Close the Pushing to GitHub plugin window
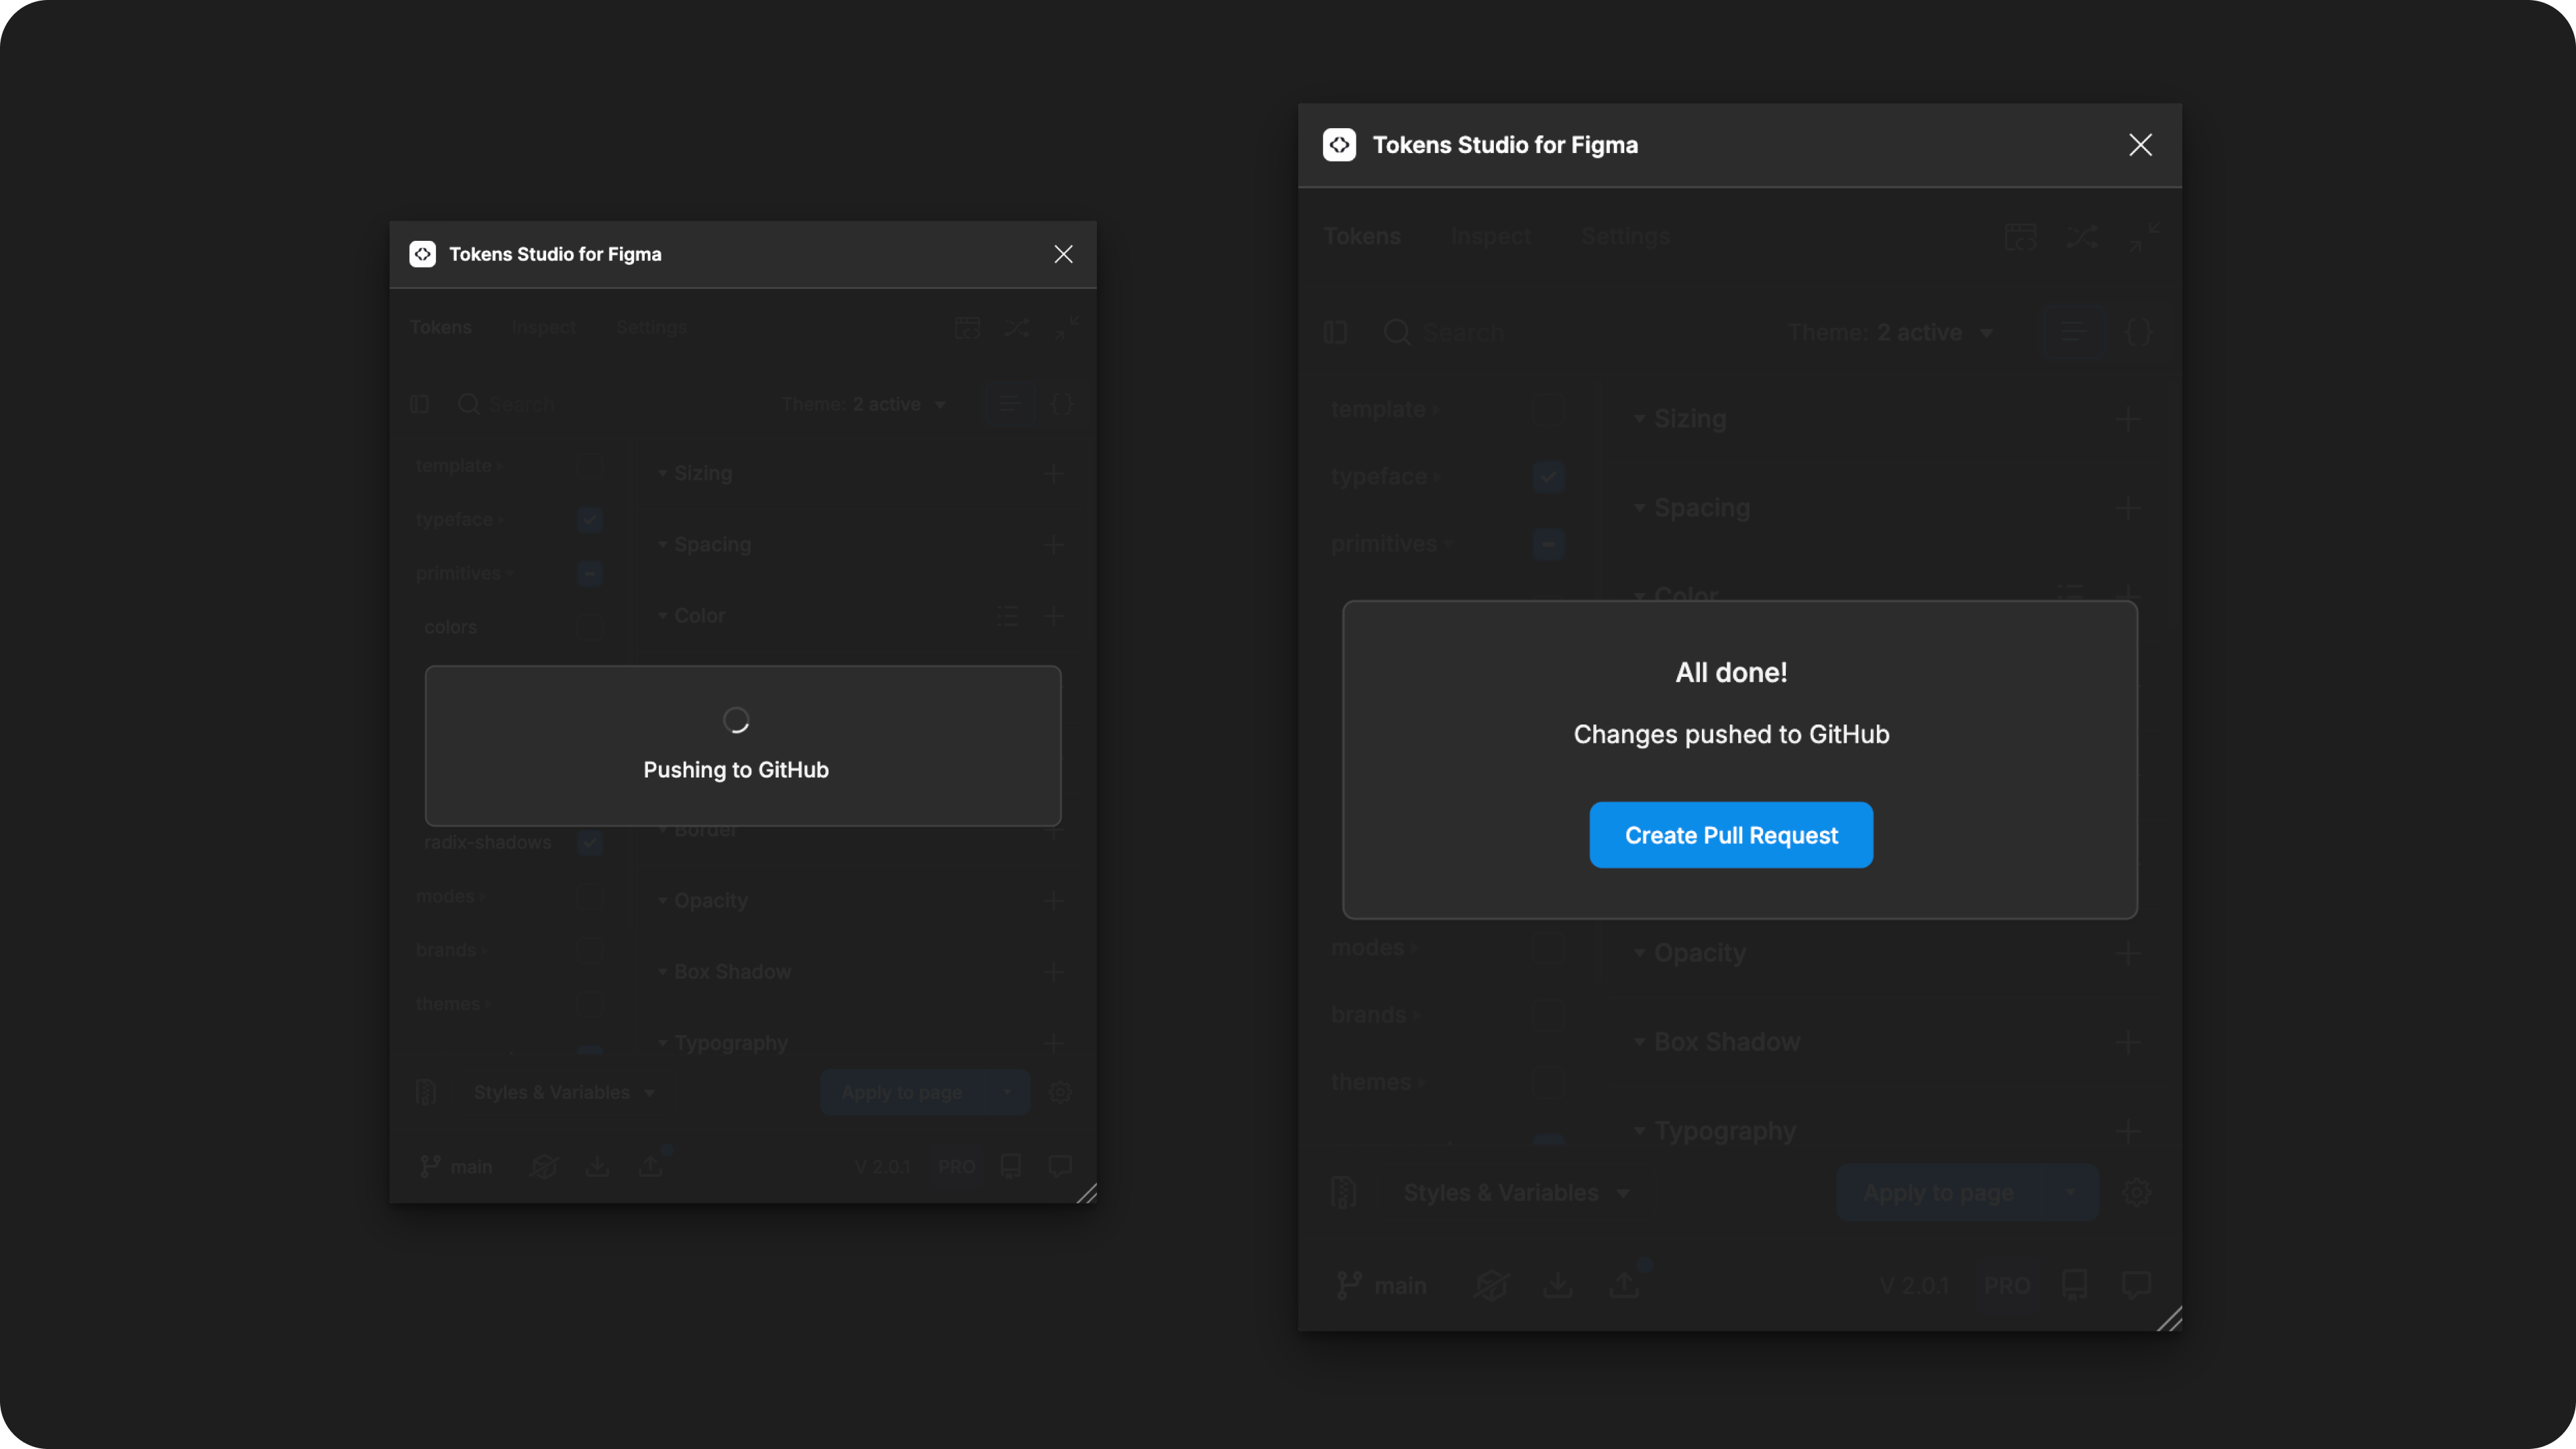Viewport: 2576px width, 1449px height. (1063, 254)
